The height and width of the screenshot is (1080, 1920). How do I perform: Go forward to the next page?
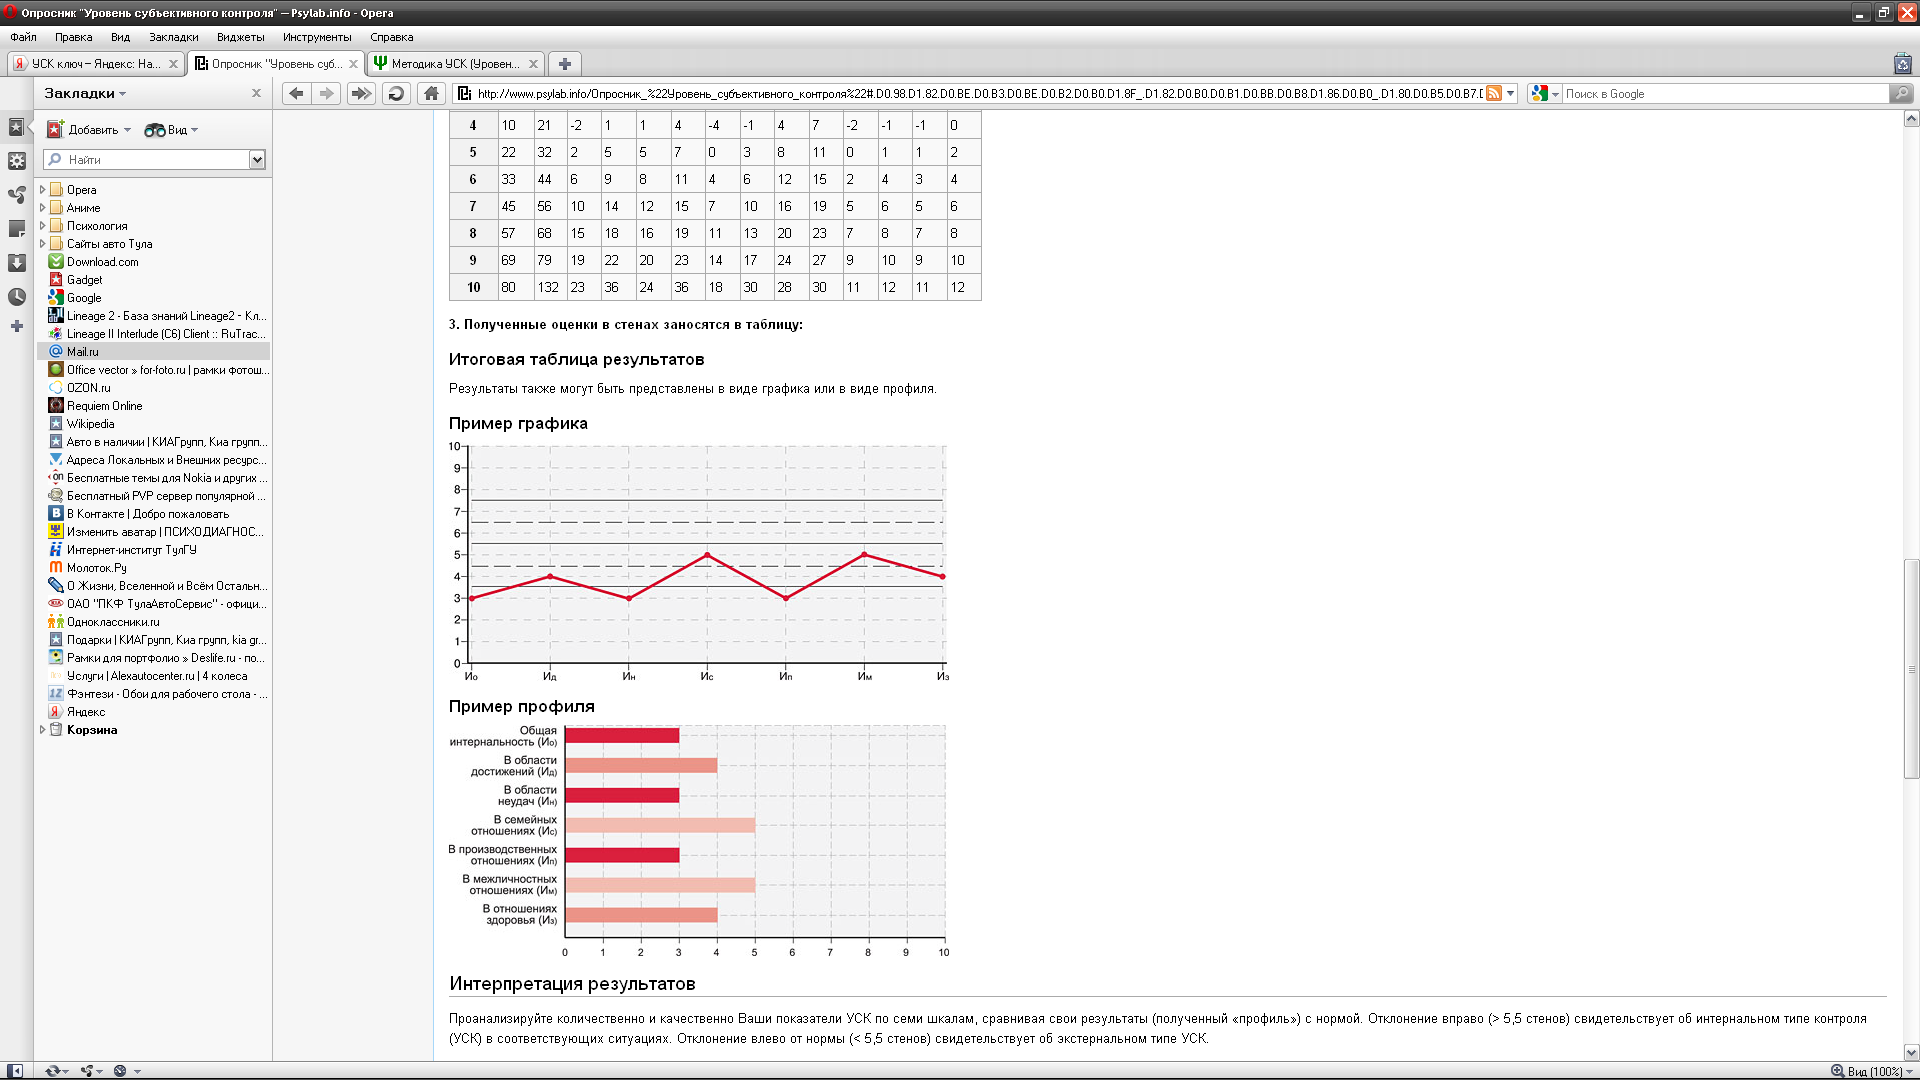(x=327, y=93)
